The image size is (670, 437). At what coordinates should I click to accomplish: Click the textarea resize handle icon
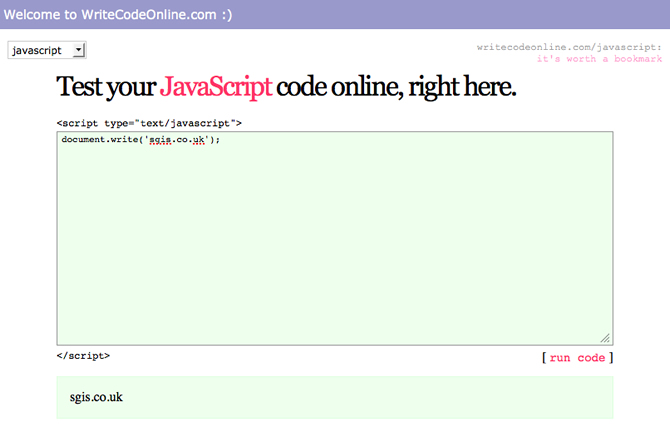pos(605,338)
